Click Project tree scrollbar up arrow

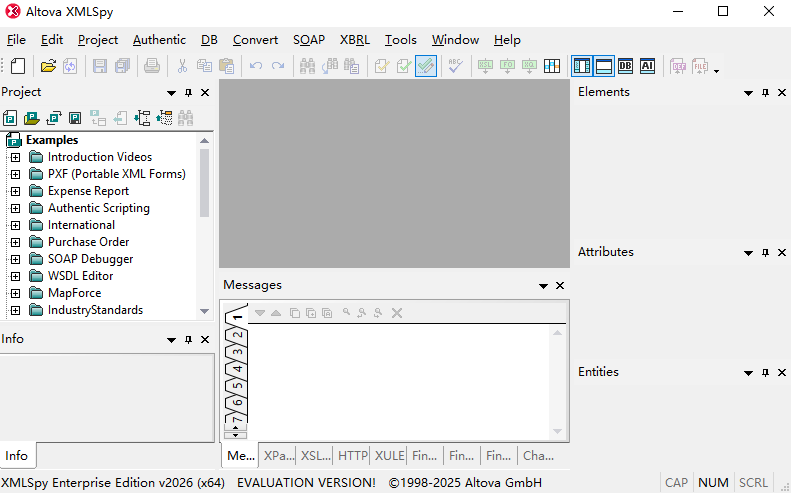pos(204,141)
